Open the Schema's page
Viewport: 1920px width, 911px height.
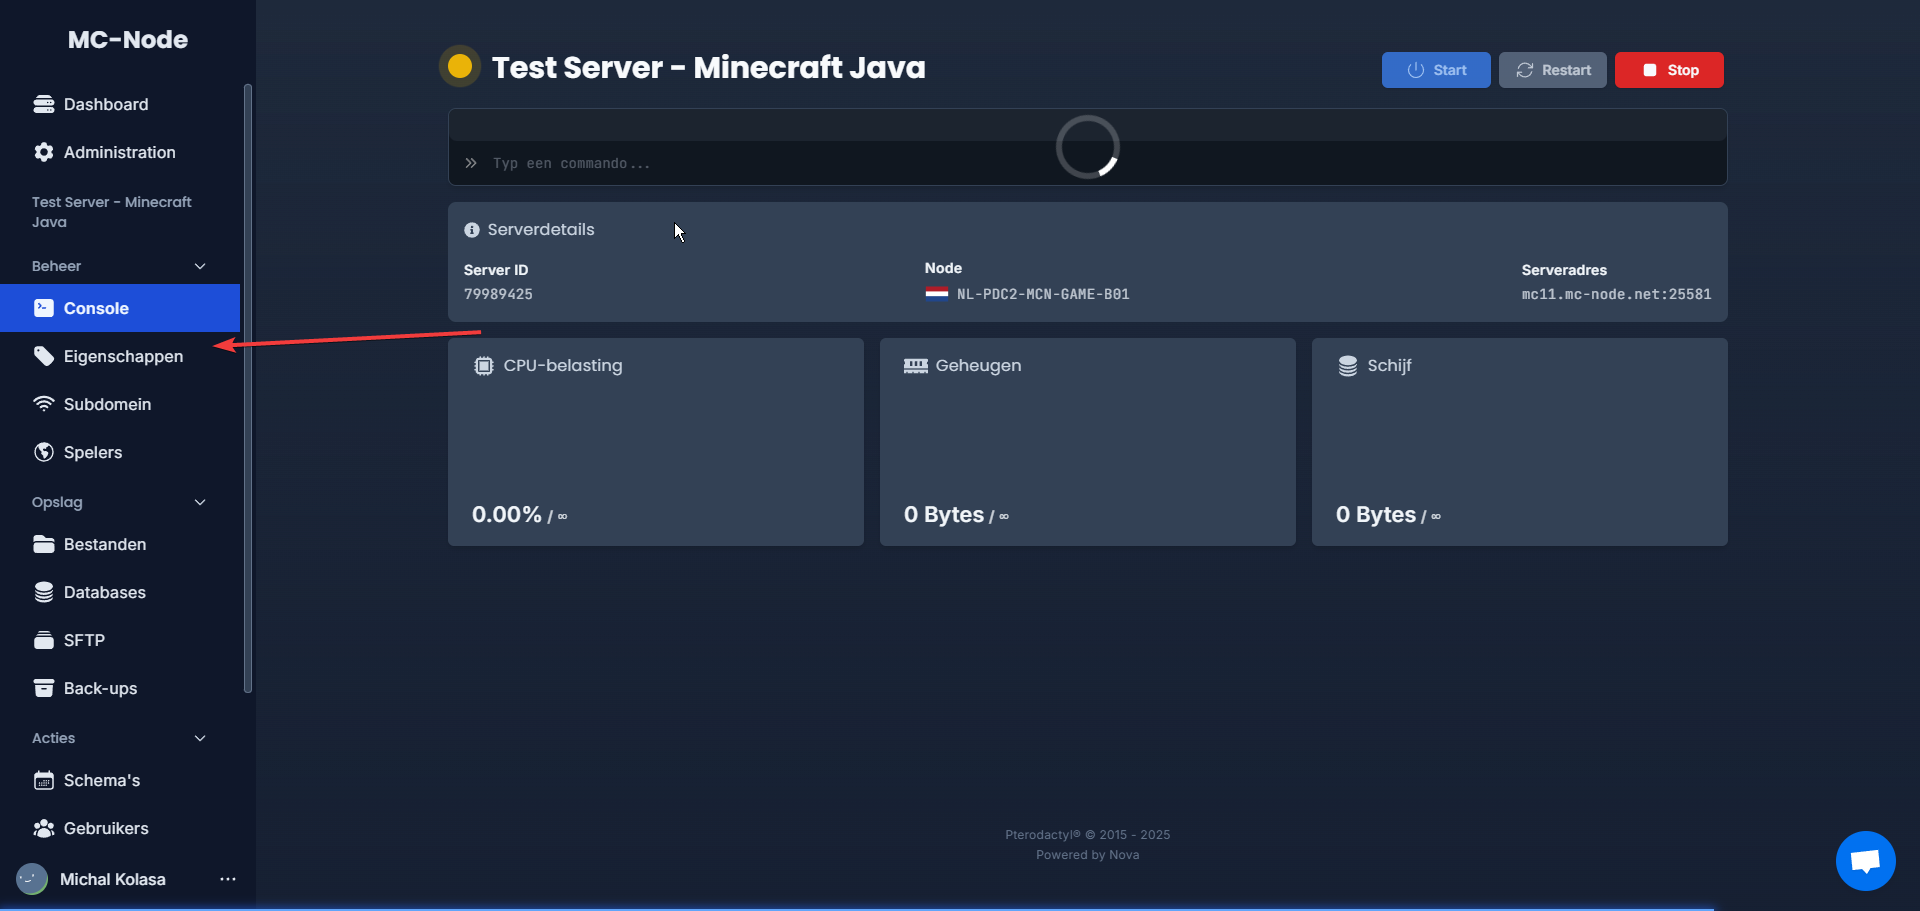point(120,780)
